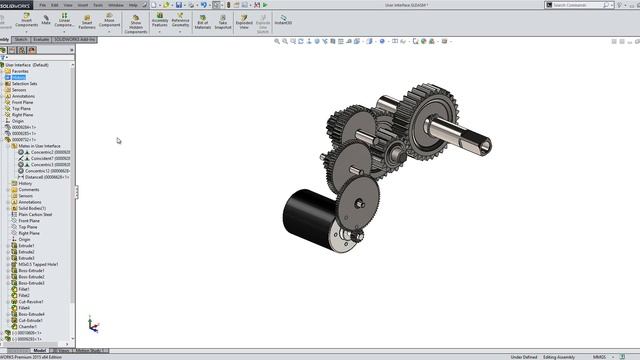This screenshot has width=640, height=360.
Task: Open Assembly Features tool
Action: [160, 20]
